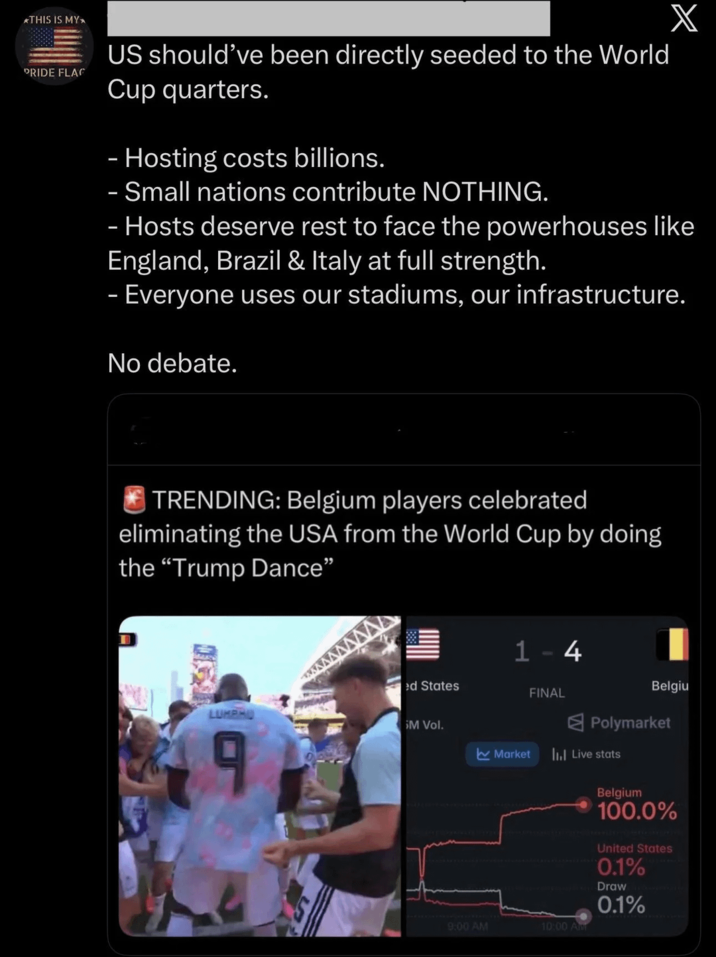Open the American flag profile avatar
This screenshot has height=957, width=716.
click(x=54, y=46)
